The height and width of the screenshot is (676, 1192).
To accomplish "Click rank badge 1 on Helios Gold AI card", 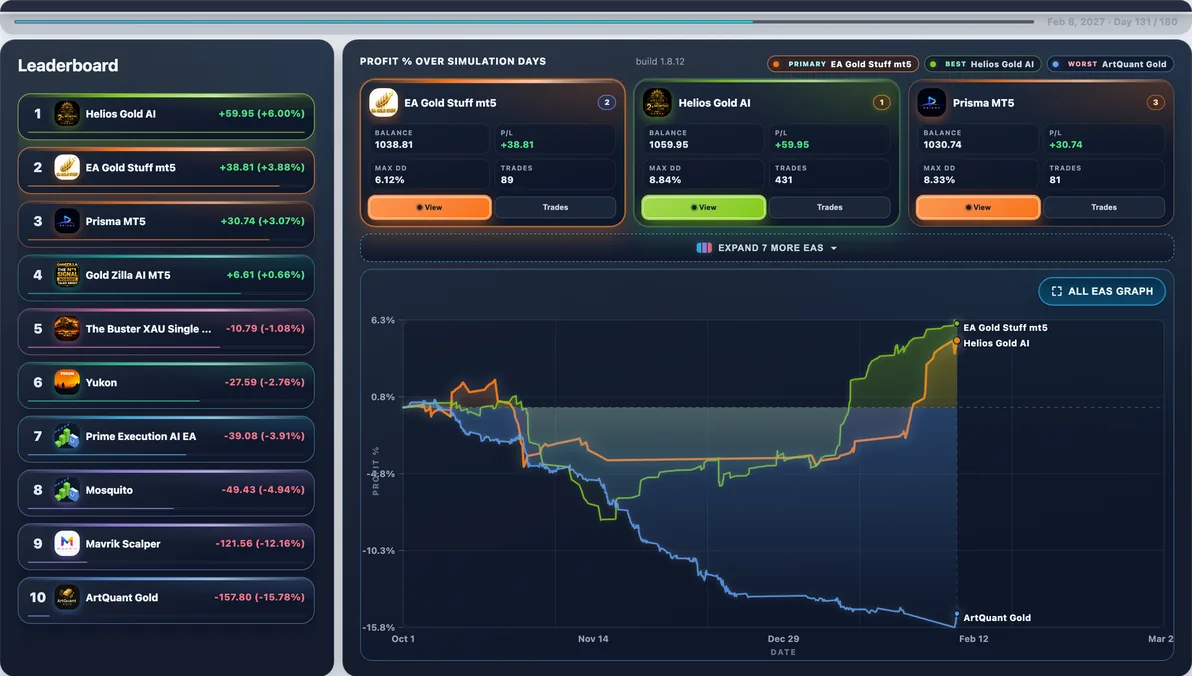I will click(881, 103).
